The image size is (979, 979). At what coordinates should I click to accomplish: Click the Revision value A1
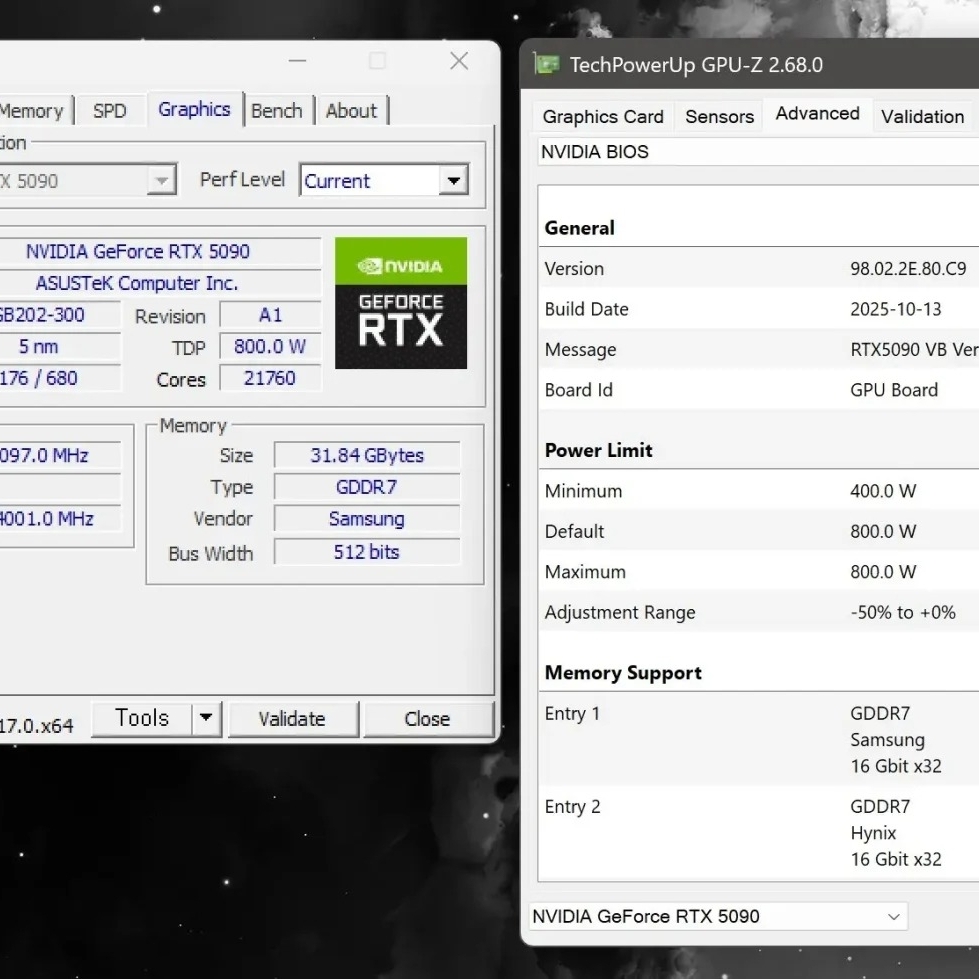click(270, 315)
